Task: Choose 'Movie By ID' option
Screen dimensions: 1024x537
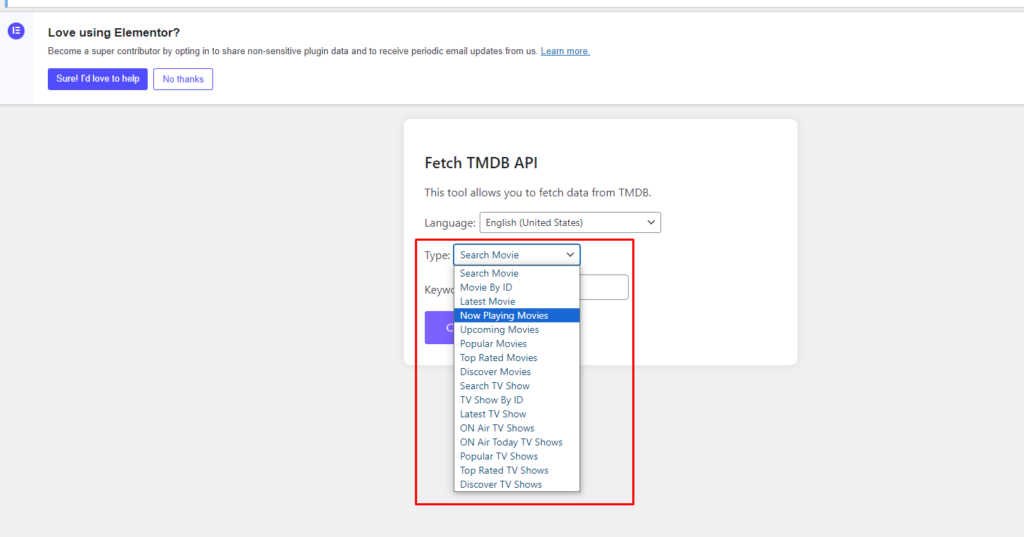Action: click(517, 287)
